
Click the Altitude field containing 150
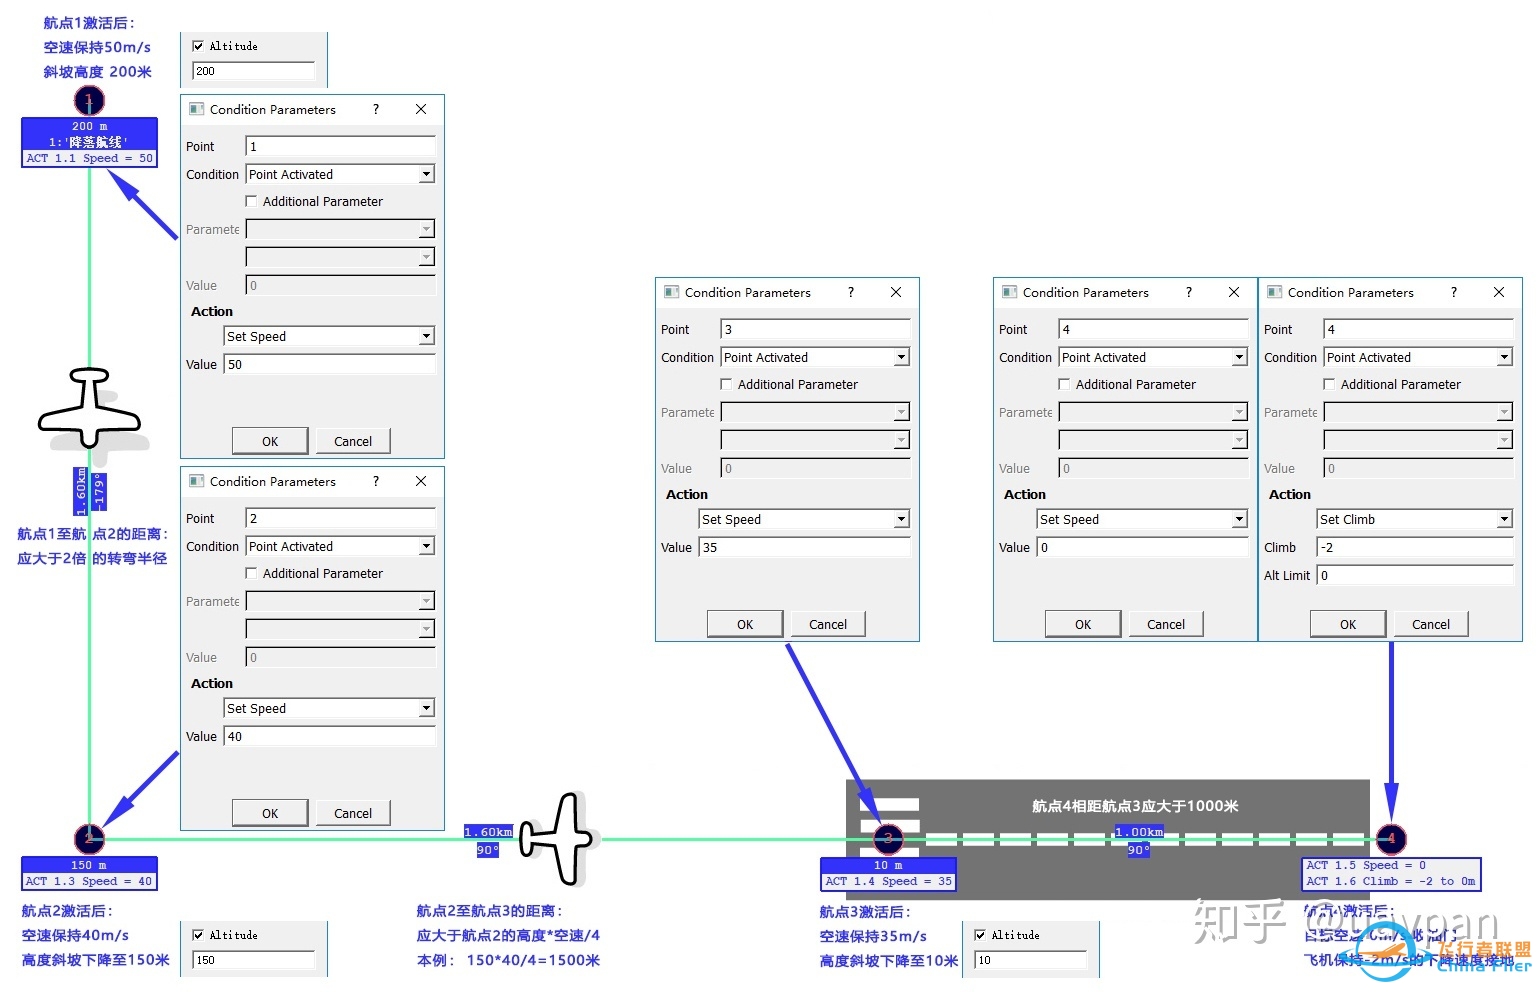pyautogui.click(x=253, y=960)
